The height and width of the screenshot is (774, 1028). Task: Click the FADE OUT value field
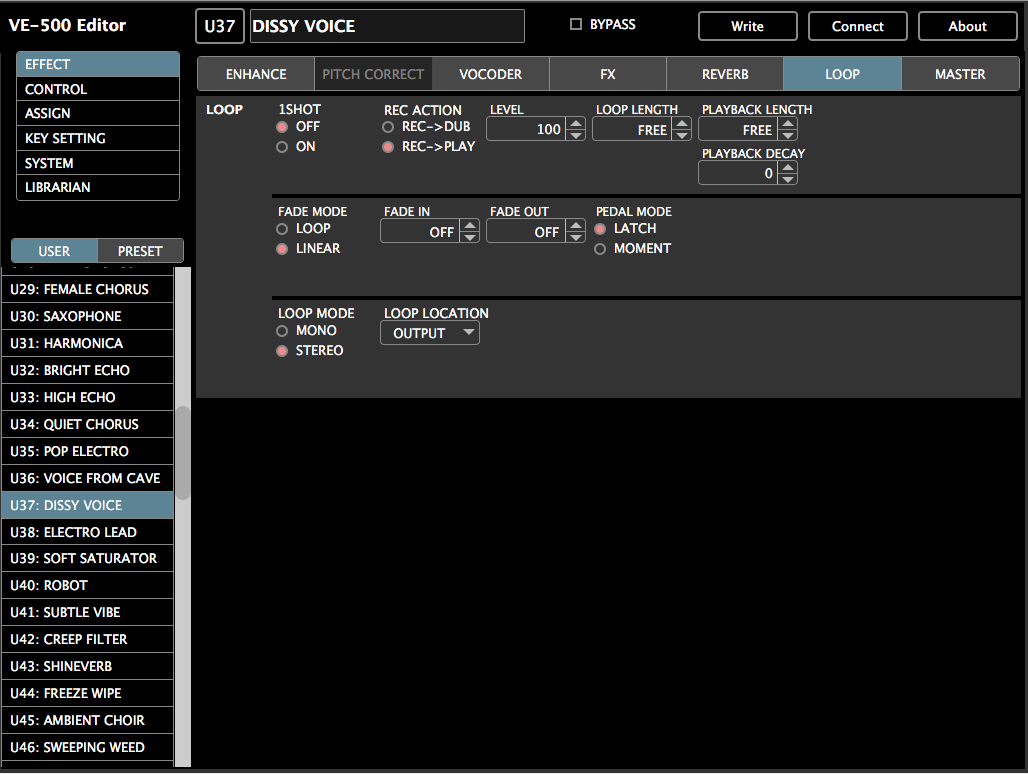pos(526,231)
